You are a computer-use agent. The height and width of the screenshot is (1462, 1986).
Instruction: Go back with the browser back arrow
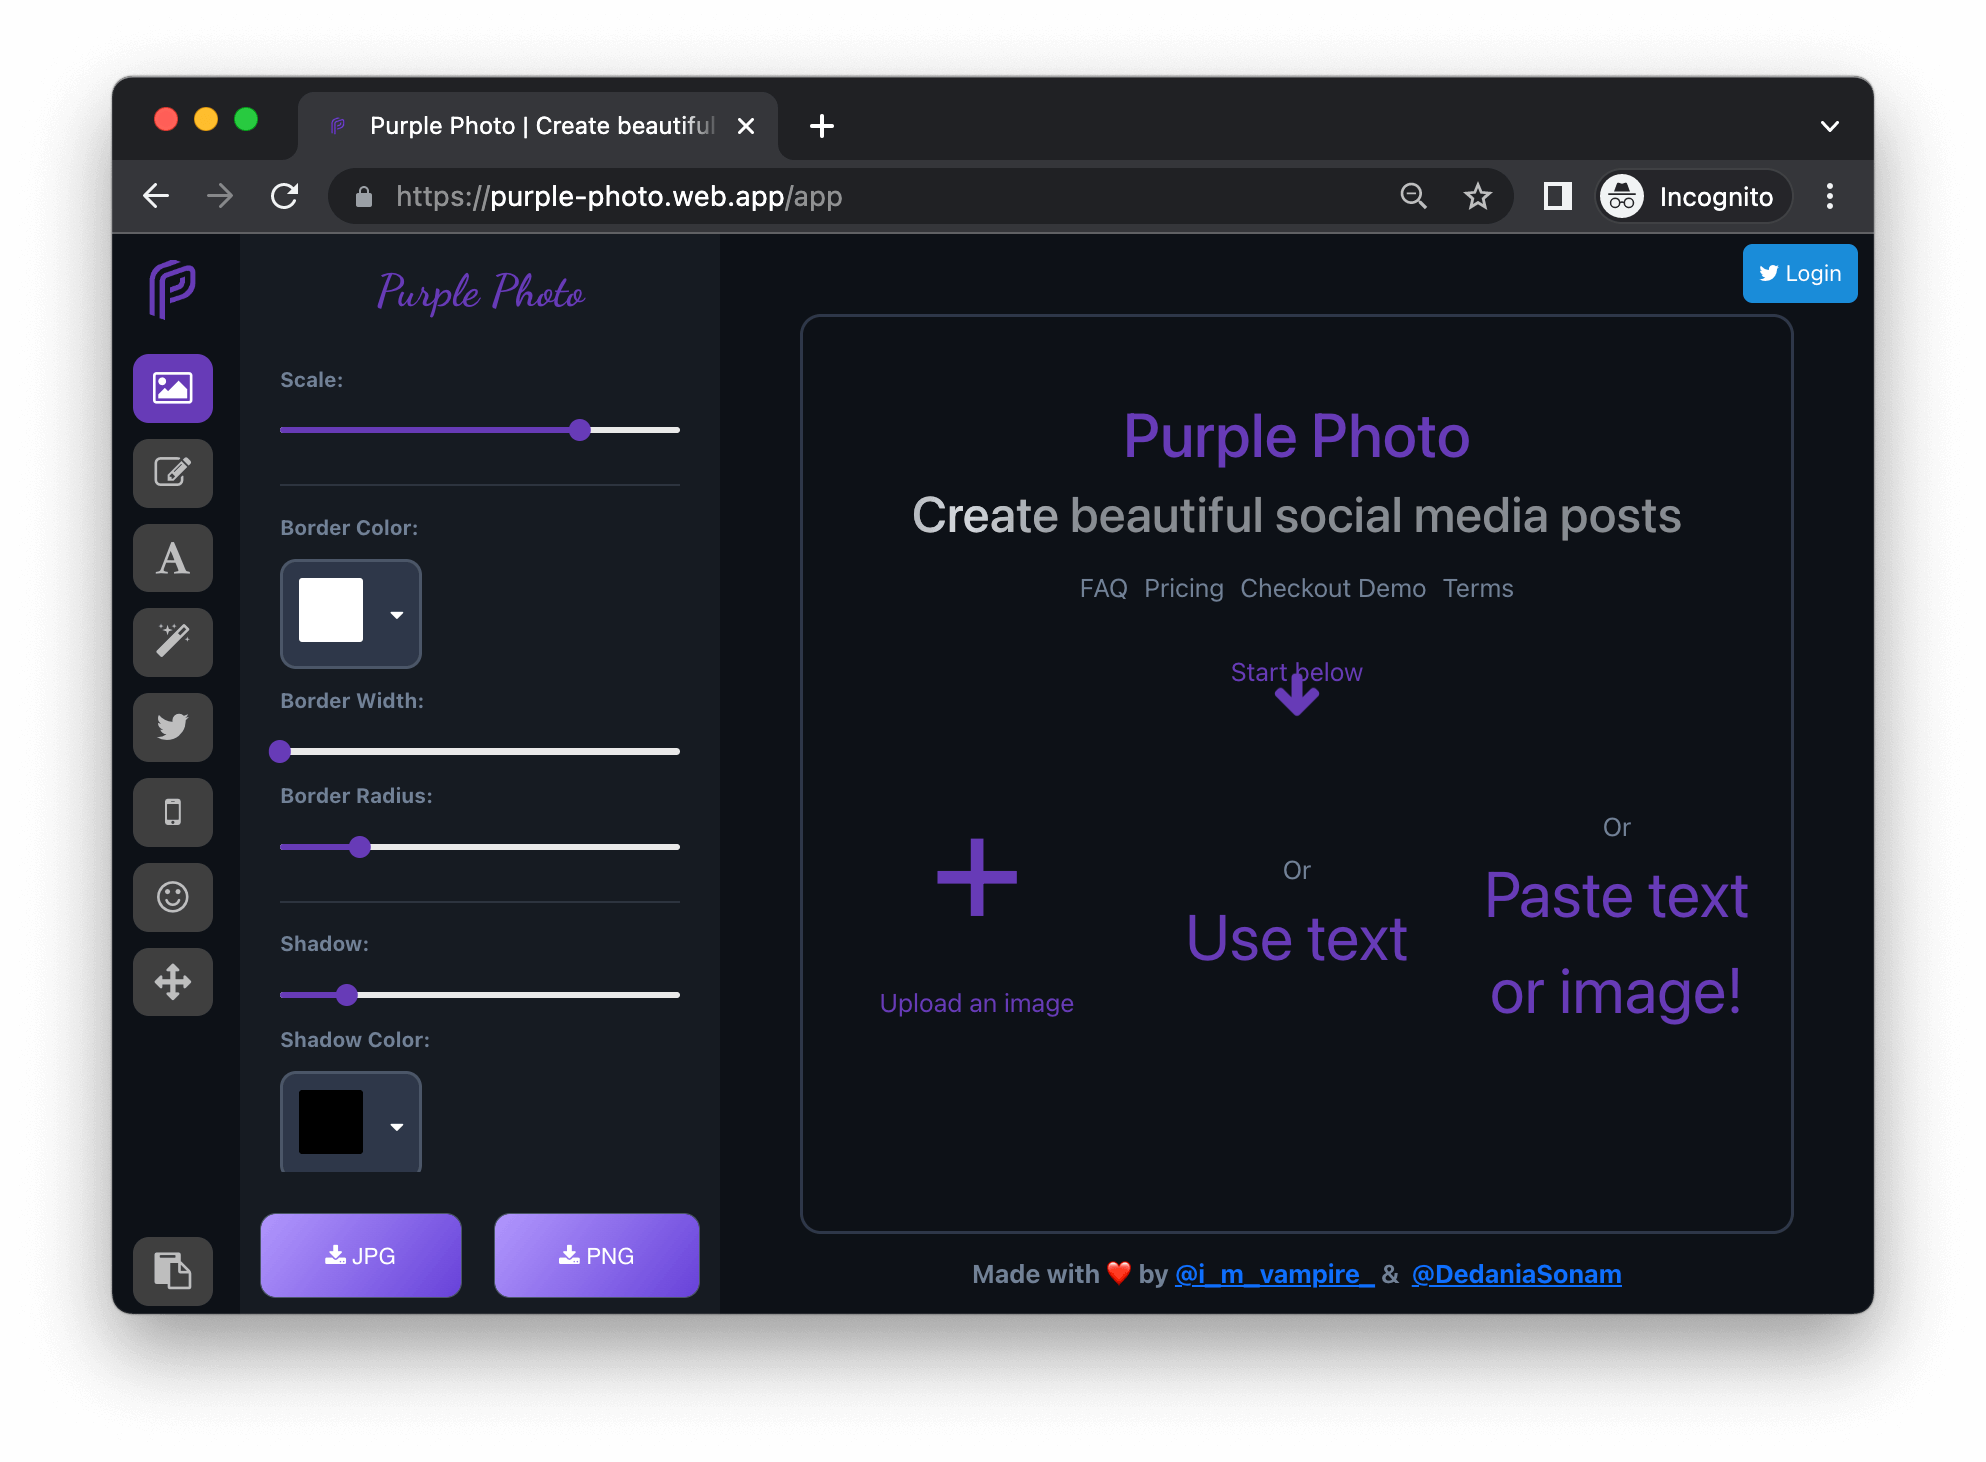[156, 196]
